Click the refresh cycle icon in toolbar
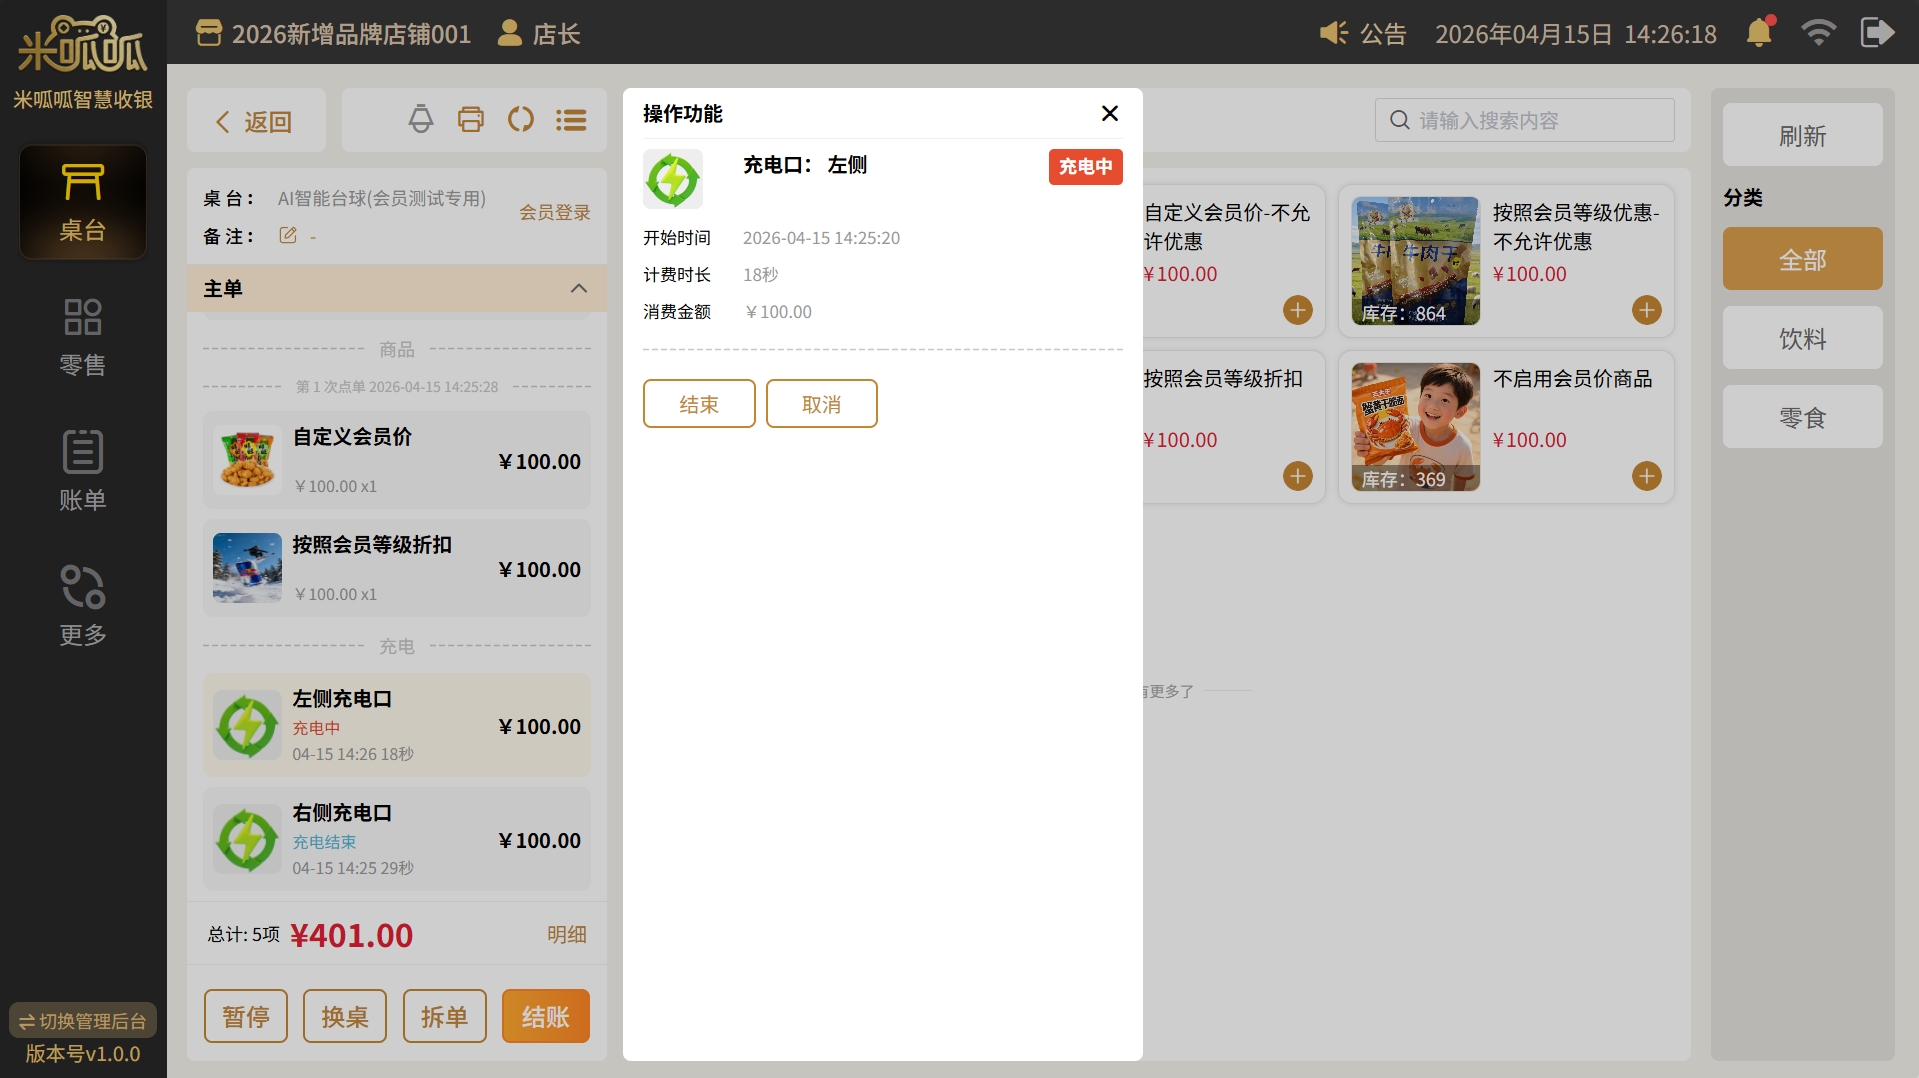1919x1078 pixels. tap(520, 120)
